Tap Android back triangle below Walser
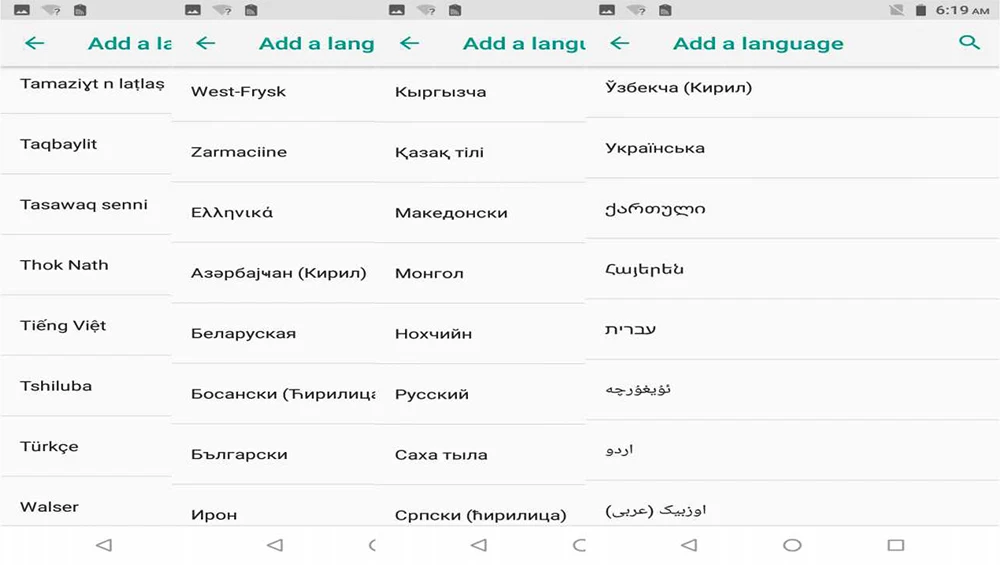The height and width of the screenshot is (565, 1000). [x=104, y=545]
